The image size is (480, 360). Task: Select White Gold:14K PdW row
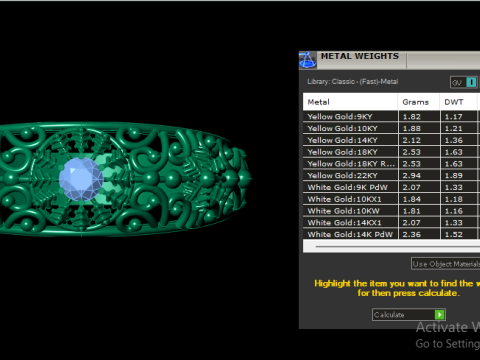coord(391,234)
